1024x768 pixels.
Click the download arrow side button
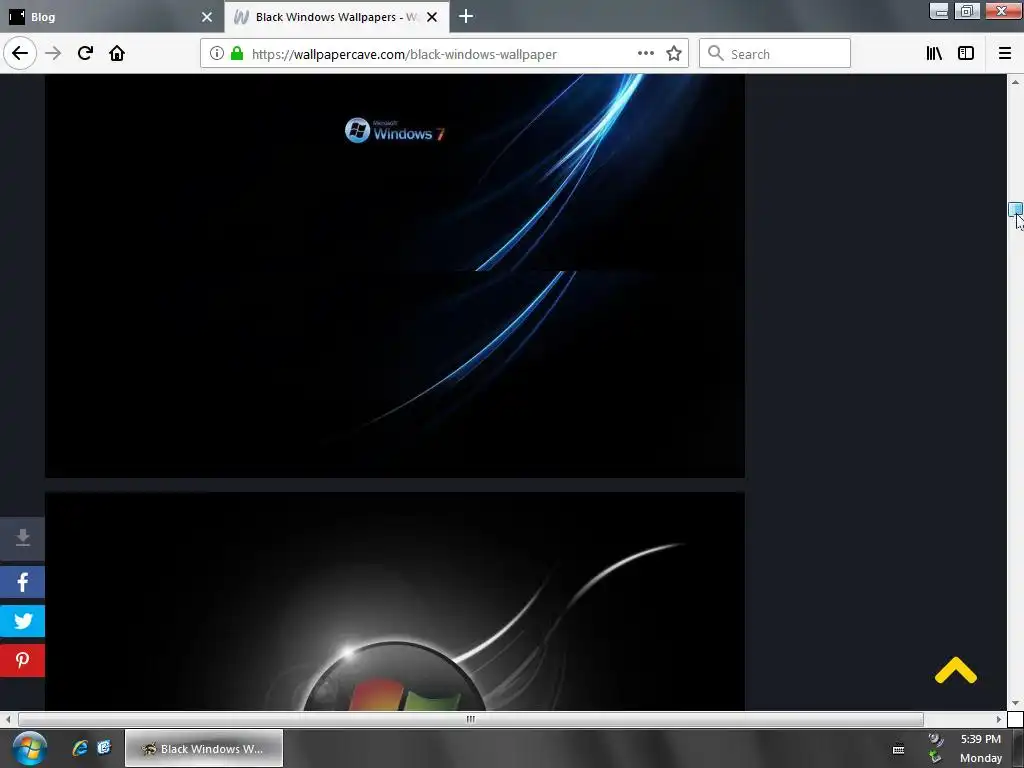click(22, 539)
